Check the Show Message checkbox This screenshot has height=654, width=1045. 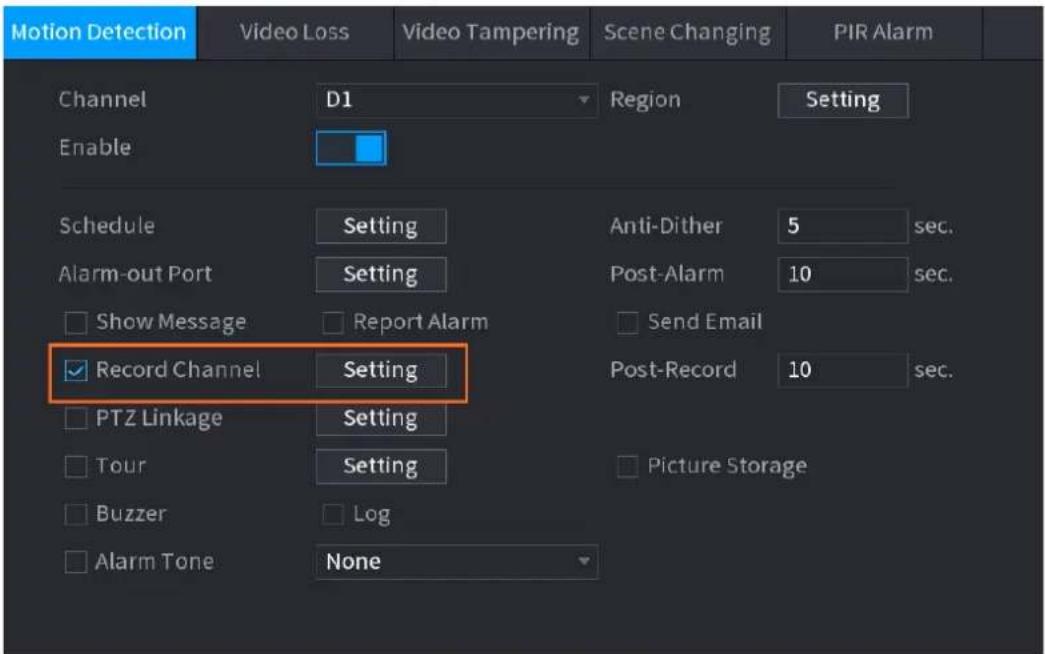point(75,323)
